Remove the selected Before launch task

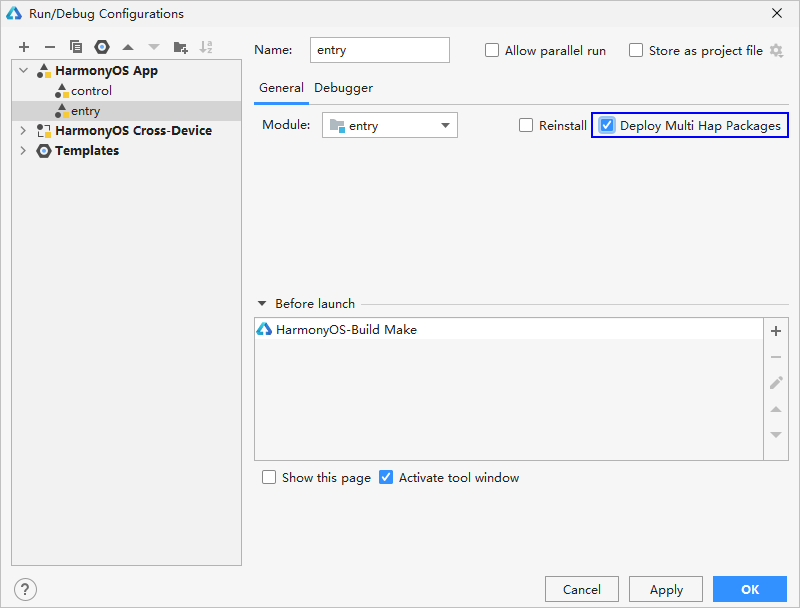pos(776,357)
